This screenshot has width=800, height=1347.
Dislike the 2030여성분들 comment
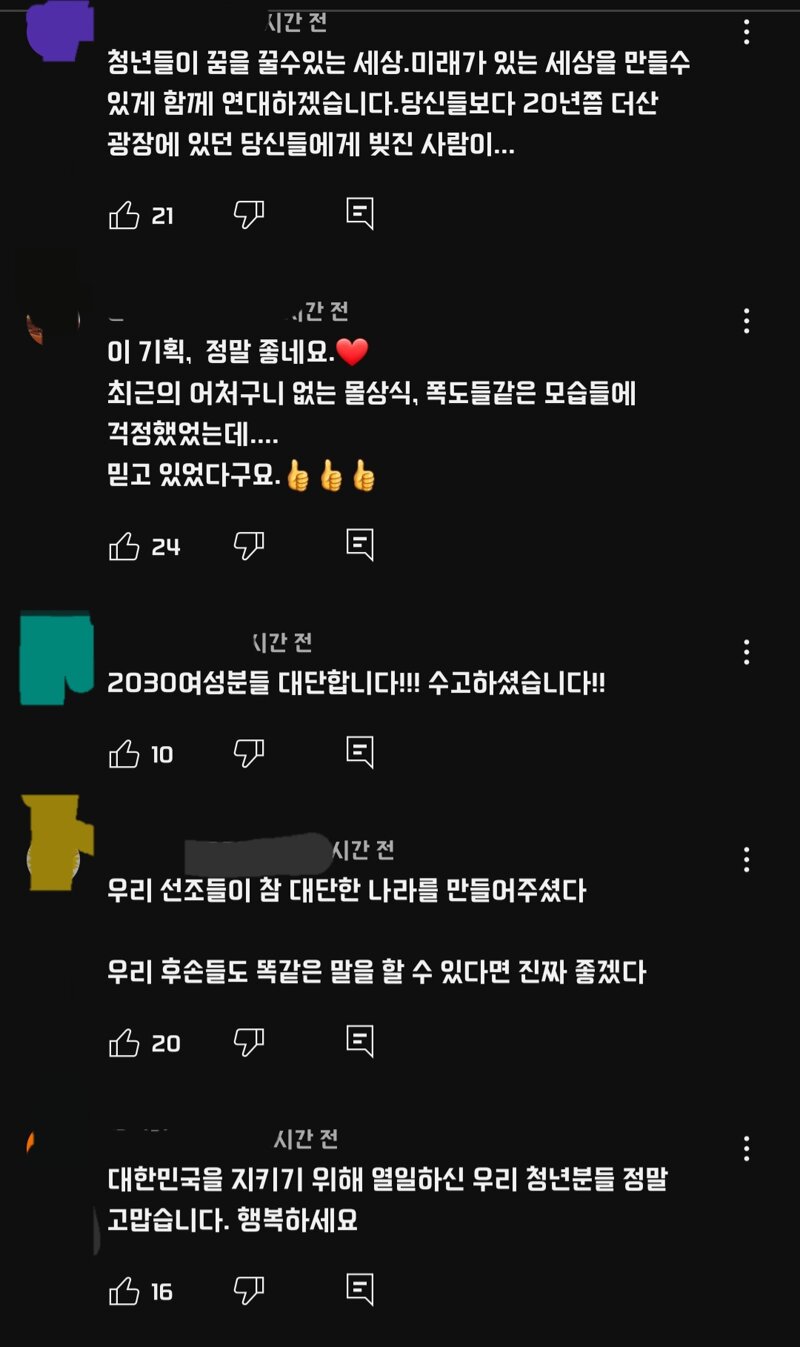pos(248,753)
